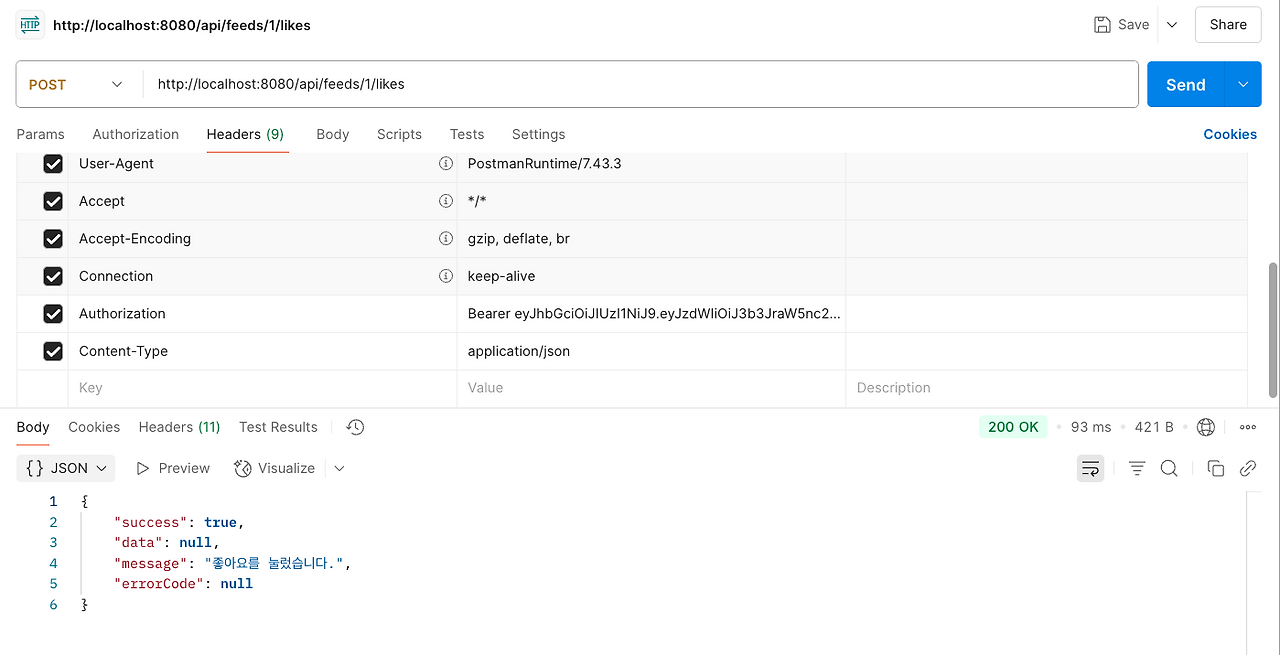Click the response link icon
Viewport: 1280px width, 655px height.
pyautogui.click(x=1248, y=468)
